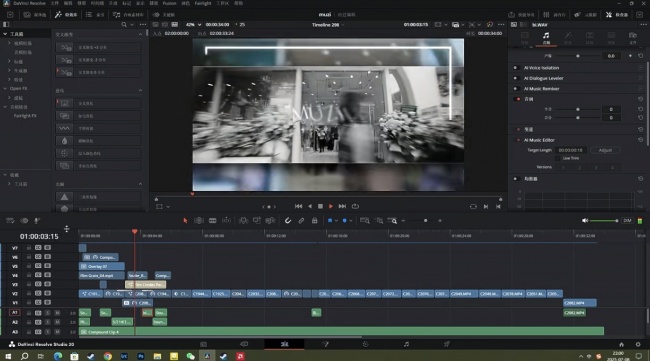Adjust the volume slider in the inspector
Viewport: 650px width, 361px height.
(x=578, y=56)
